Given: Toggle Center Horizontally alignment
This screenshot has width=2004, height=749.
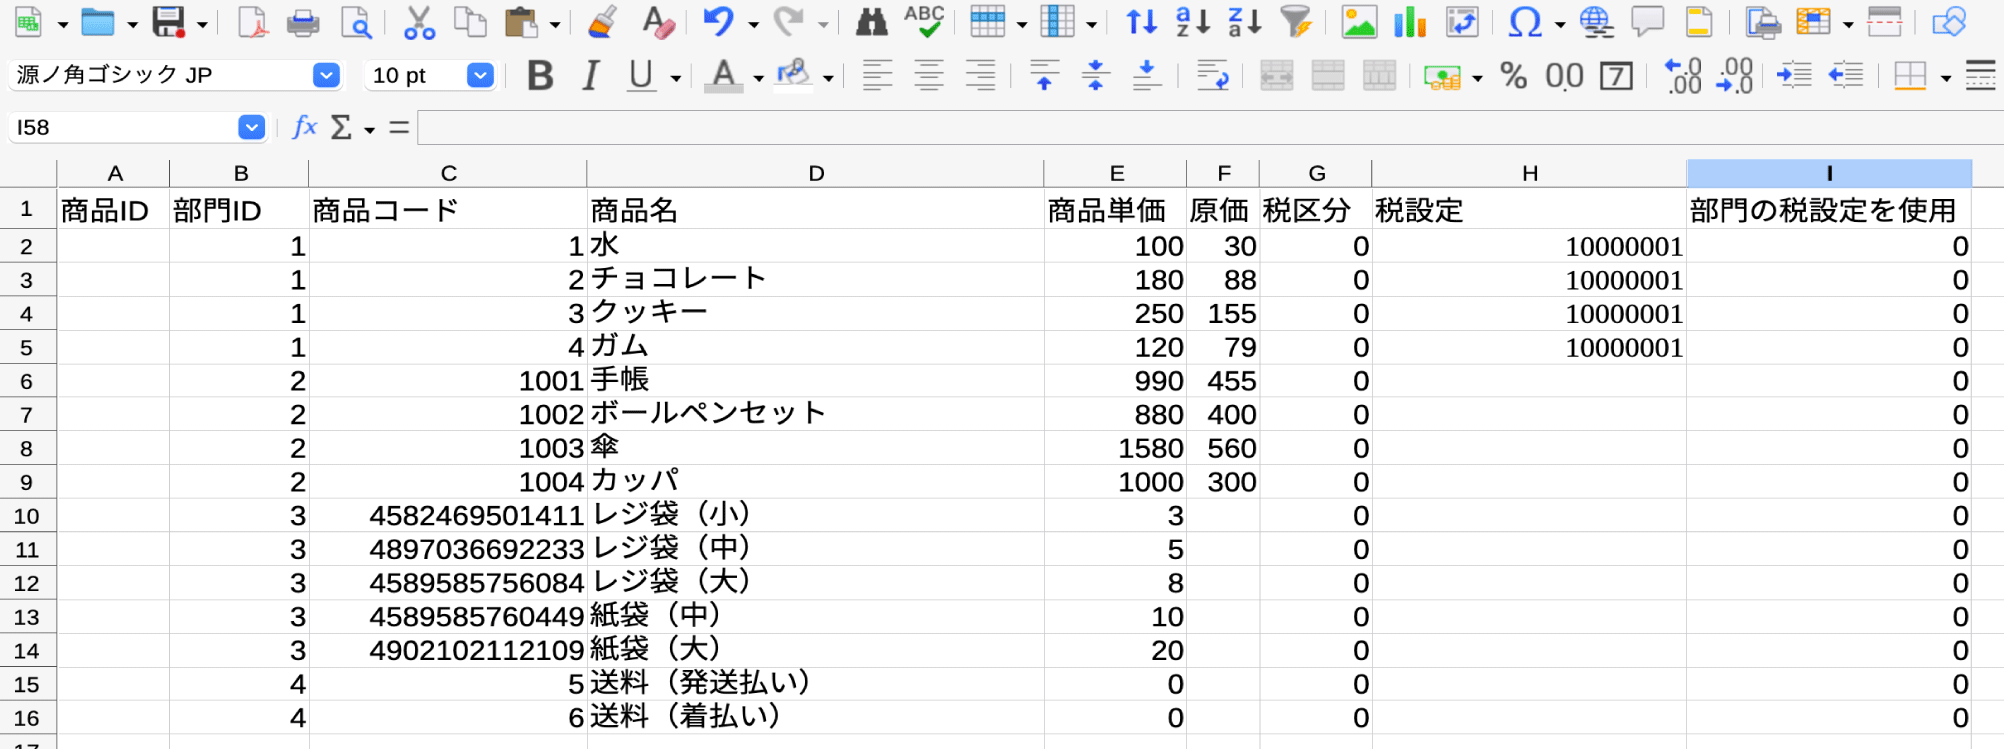Looking at the screenshot, I should pos(929,75).
